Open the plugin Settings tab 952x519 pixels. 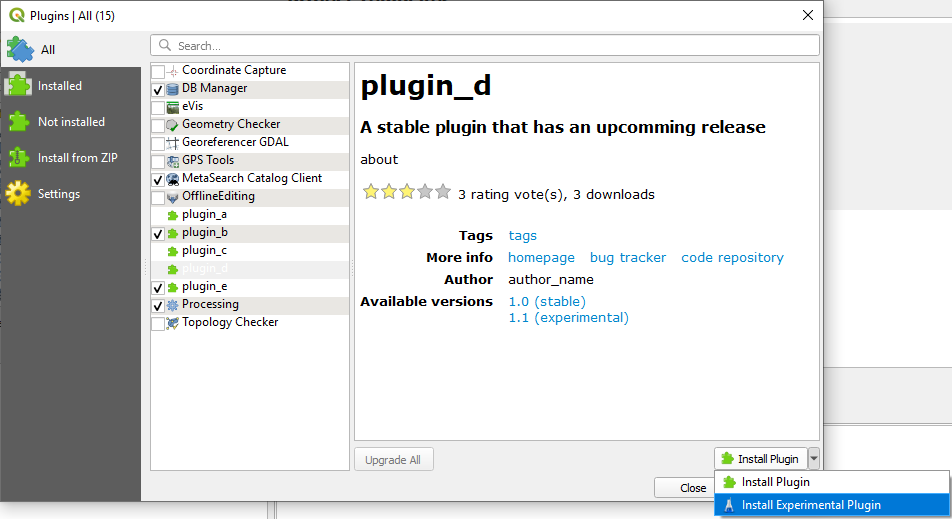(71, 194)
